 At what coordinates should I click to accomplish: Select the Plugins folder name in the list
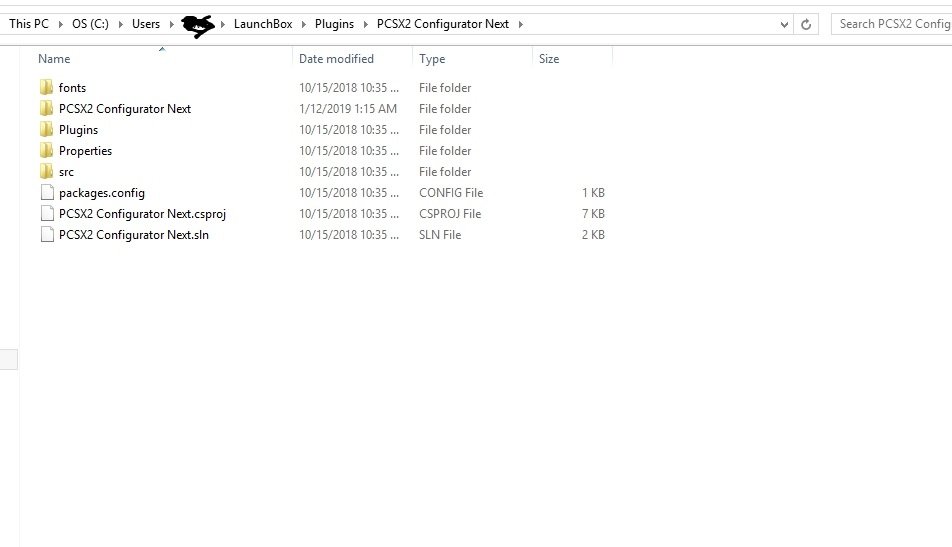78,130
